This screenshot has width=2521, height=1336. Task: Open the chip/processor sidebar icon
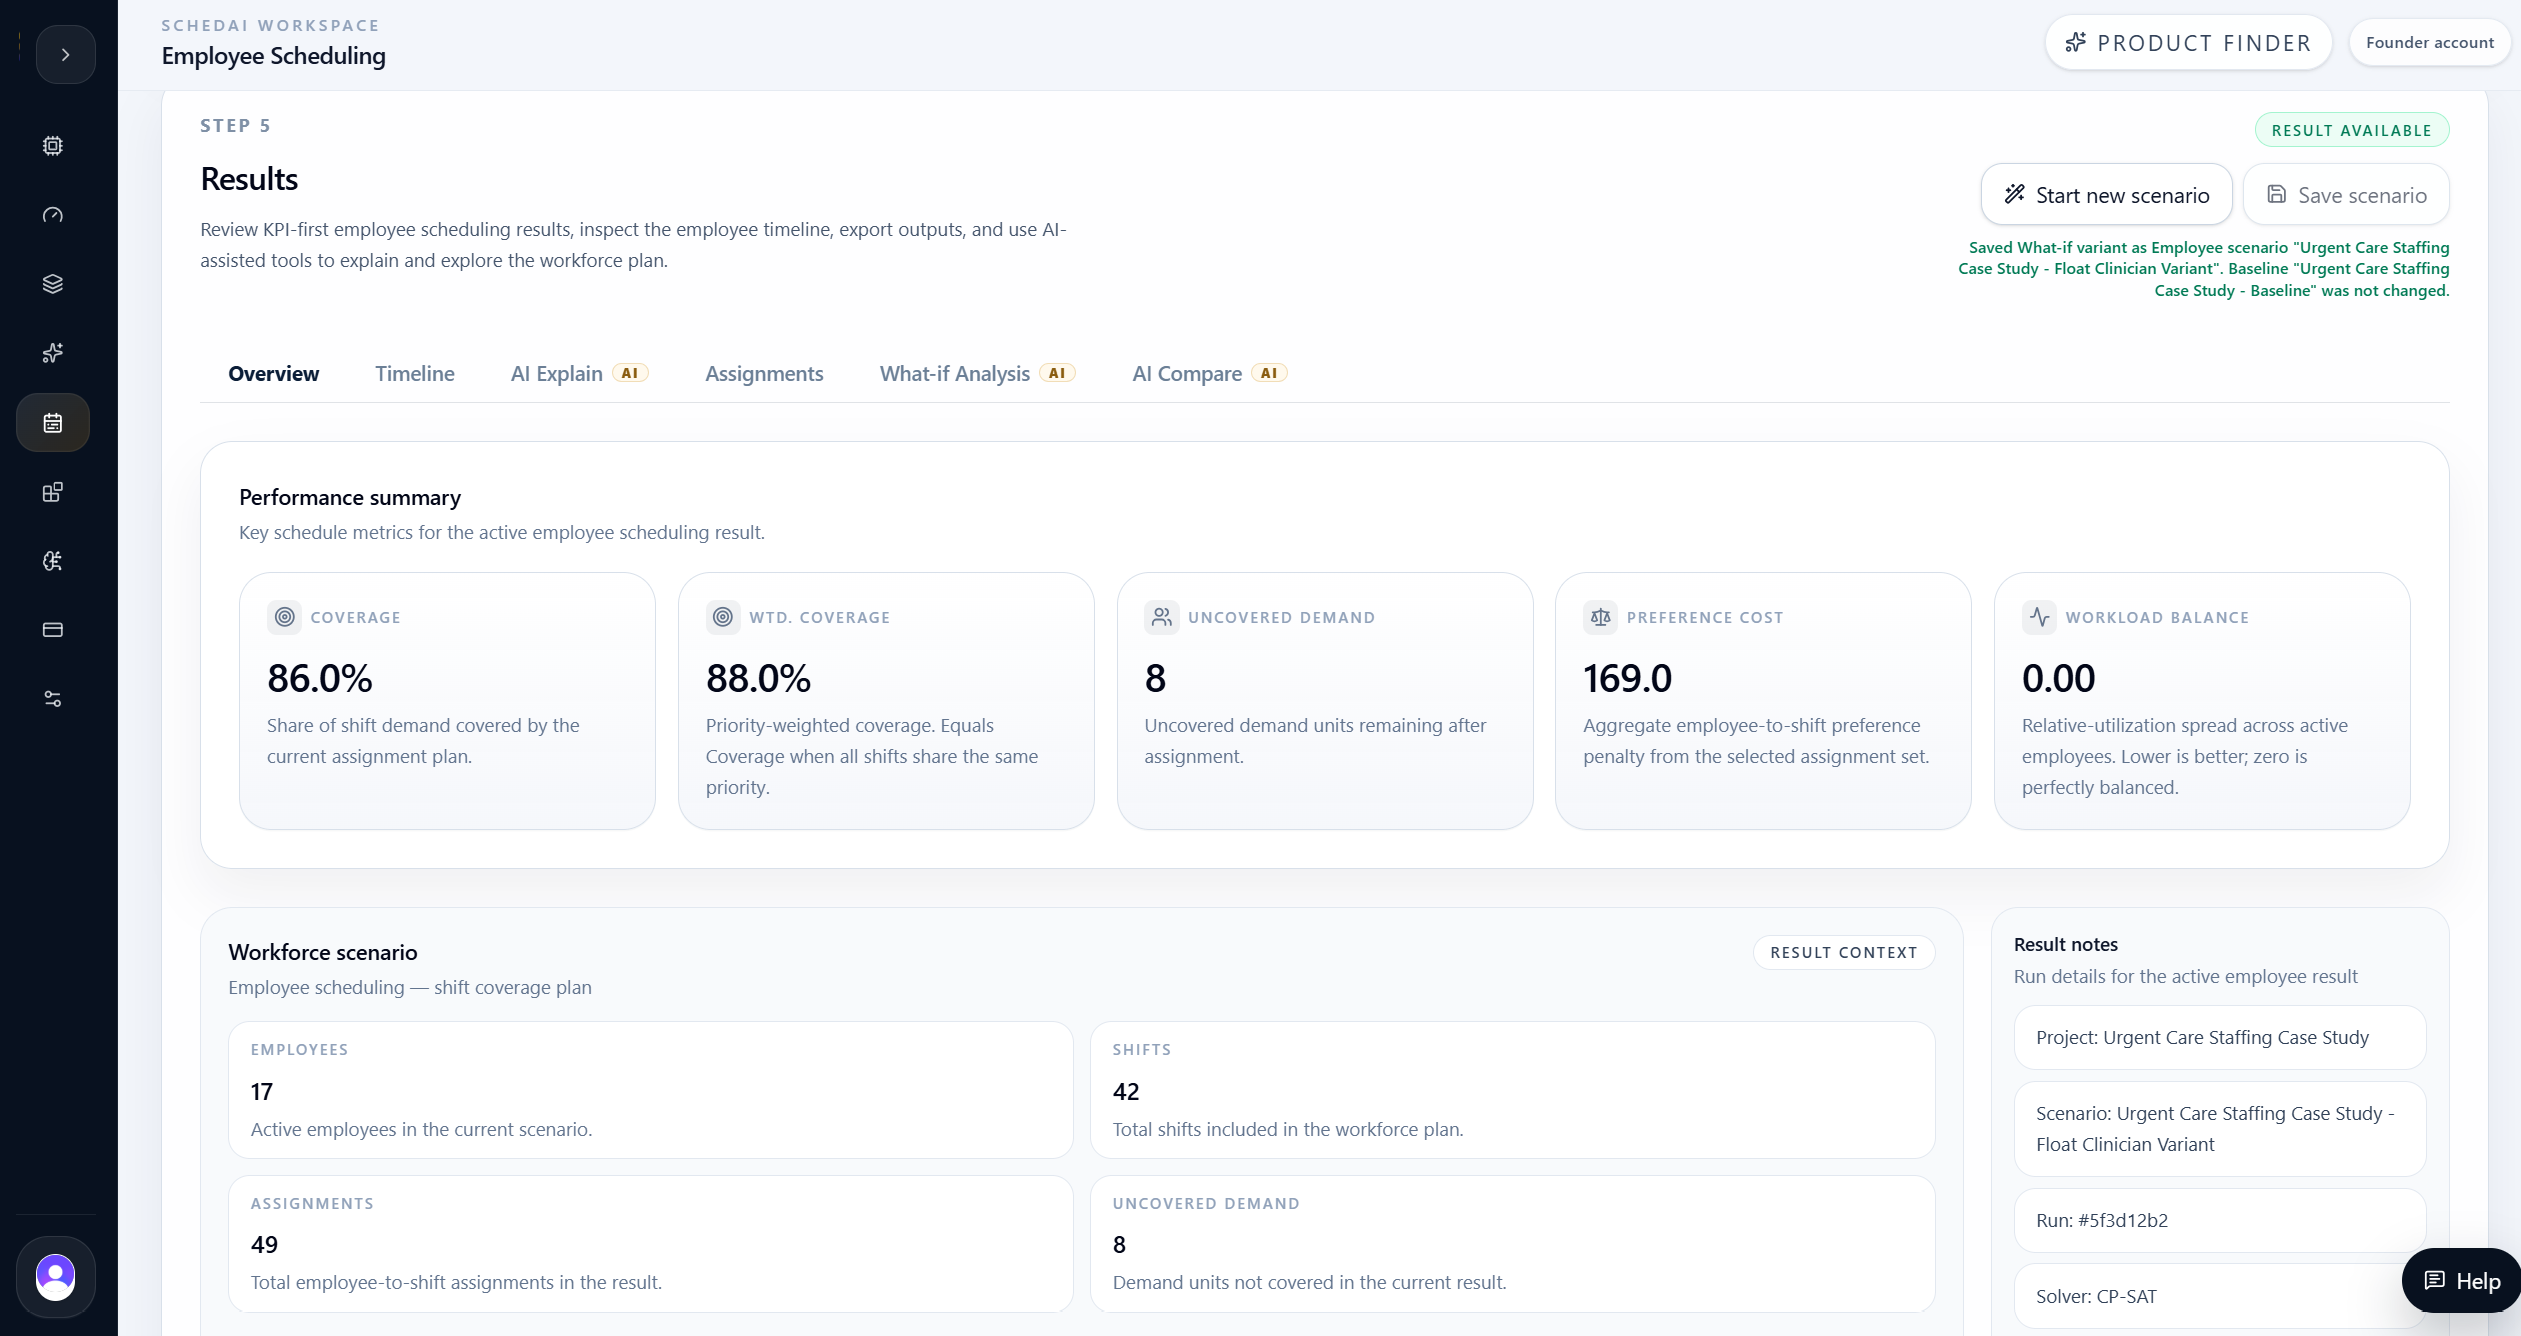pos(53,146)
